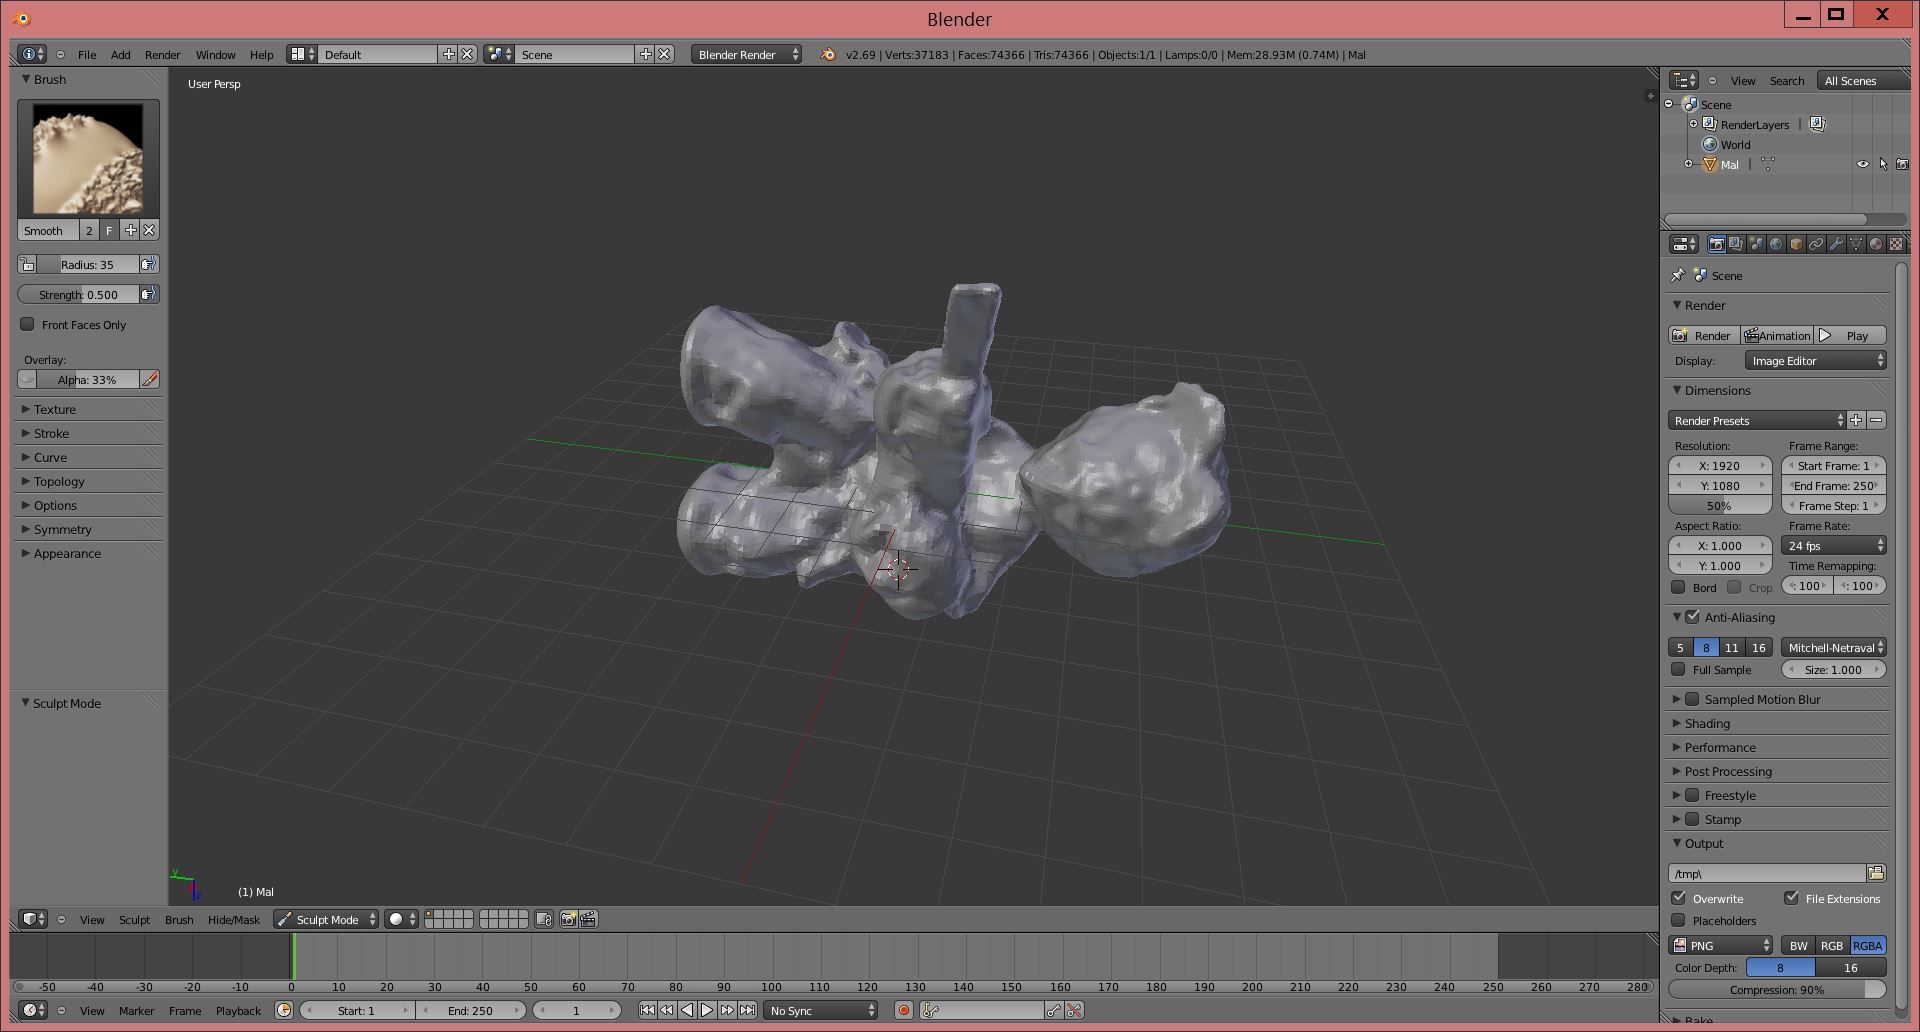
Task: Open the Sculpt menu below the viewport
Action: [134, 919]
